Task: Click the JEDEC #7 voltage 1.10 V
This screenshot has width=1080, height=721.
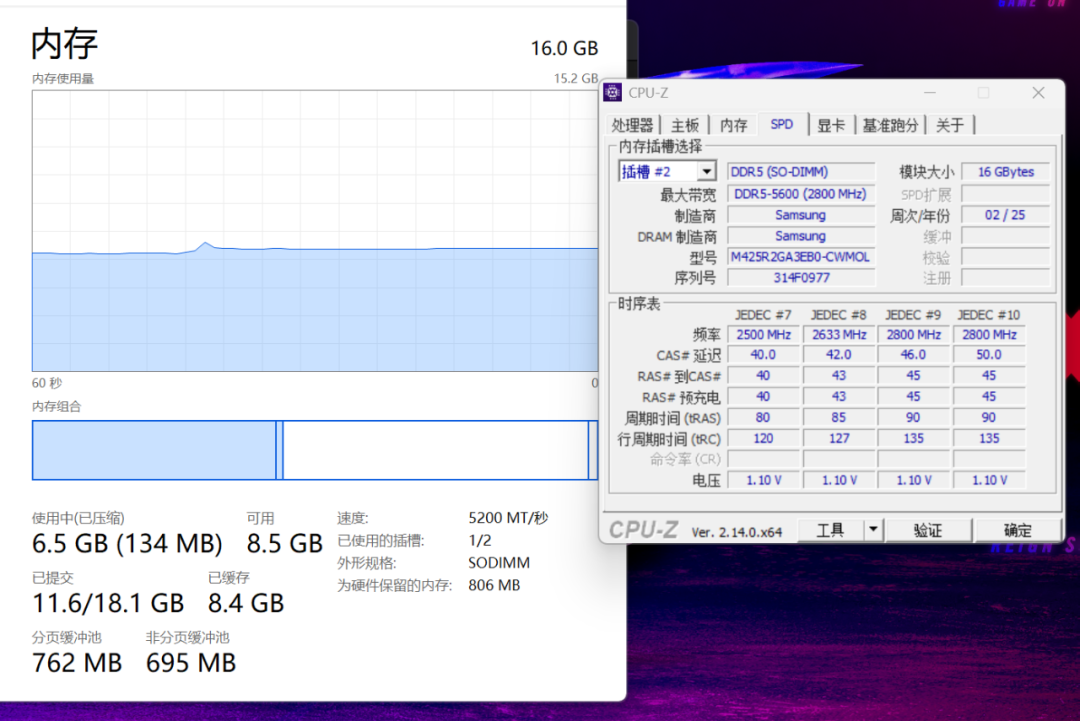Action: pos(763,480)
